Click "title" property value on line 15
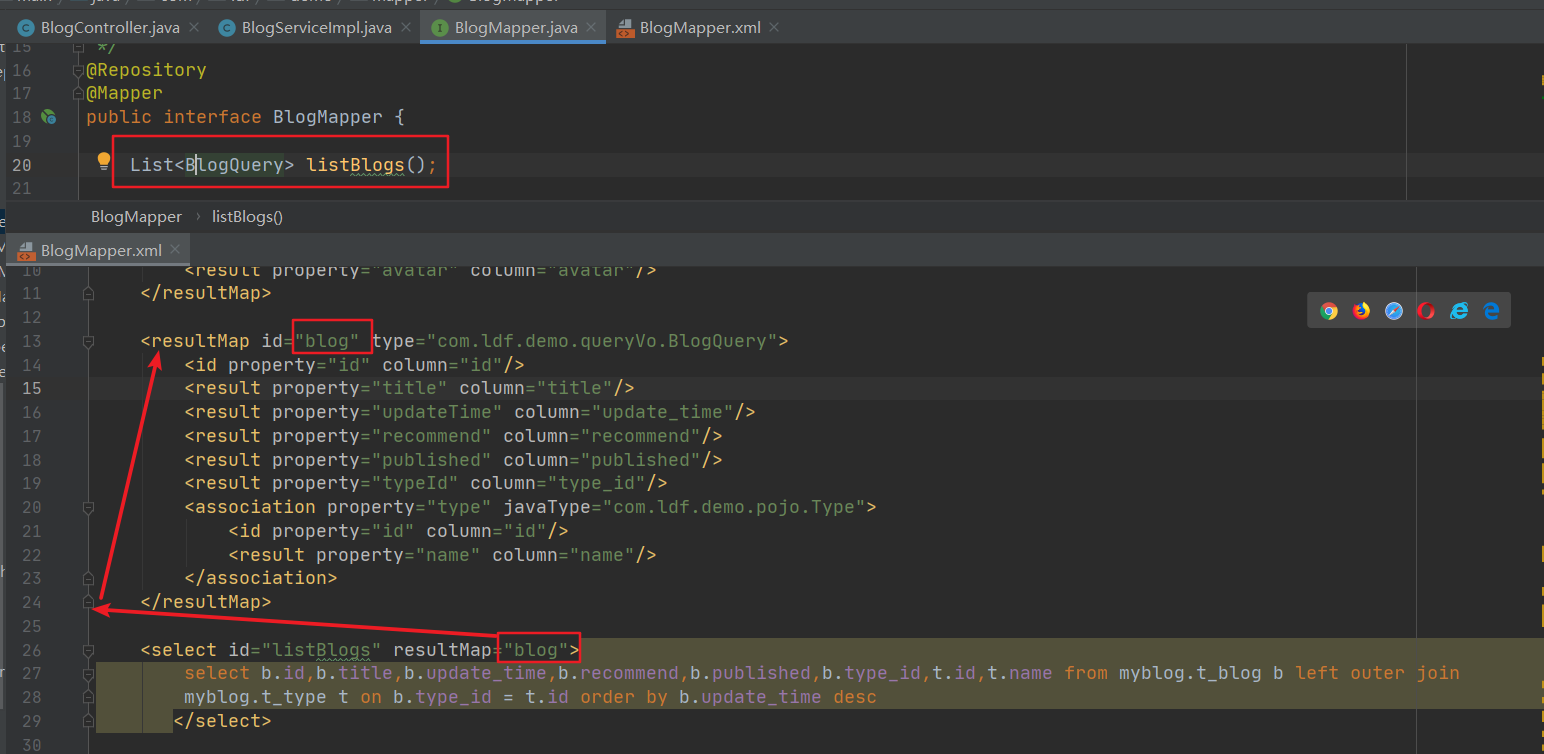 pos(410,388)
